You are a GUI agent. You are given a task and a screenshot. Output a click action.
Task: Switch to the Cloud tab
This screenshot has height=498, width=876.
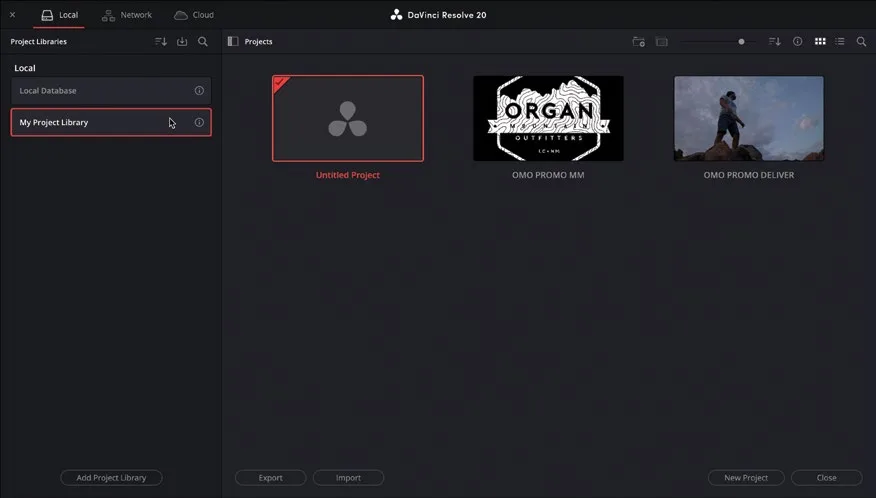pyautogui.click(x=194, y=15)
